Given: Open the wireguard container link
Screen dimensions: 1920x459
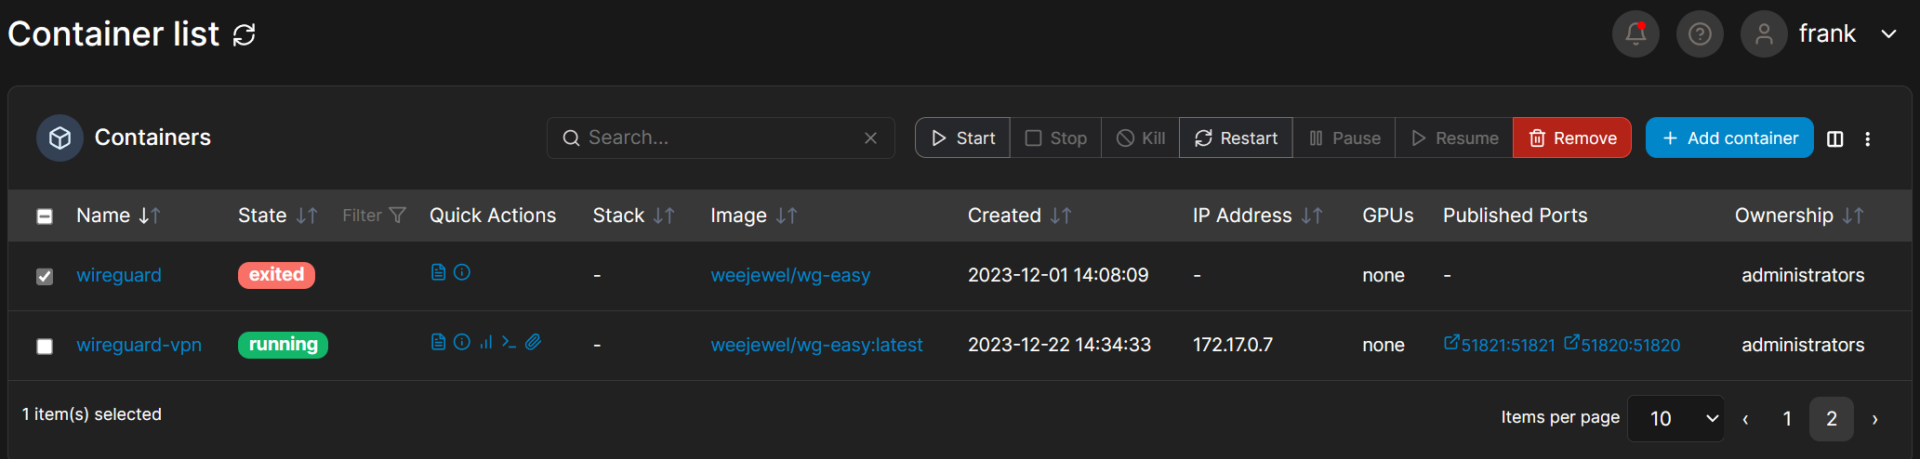Looking at the screenshot, I should pyautogui.click(x=119, y=275).
